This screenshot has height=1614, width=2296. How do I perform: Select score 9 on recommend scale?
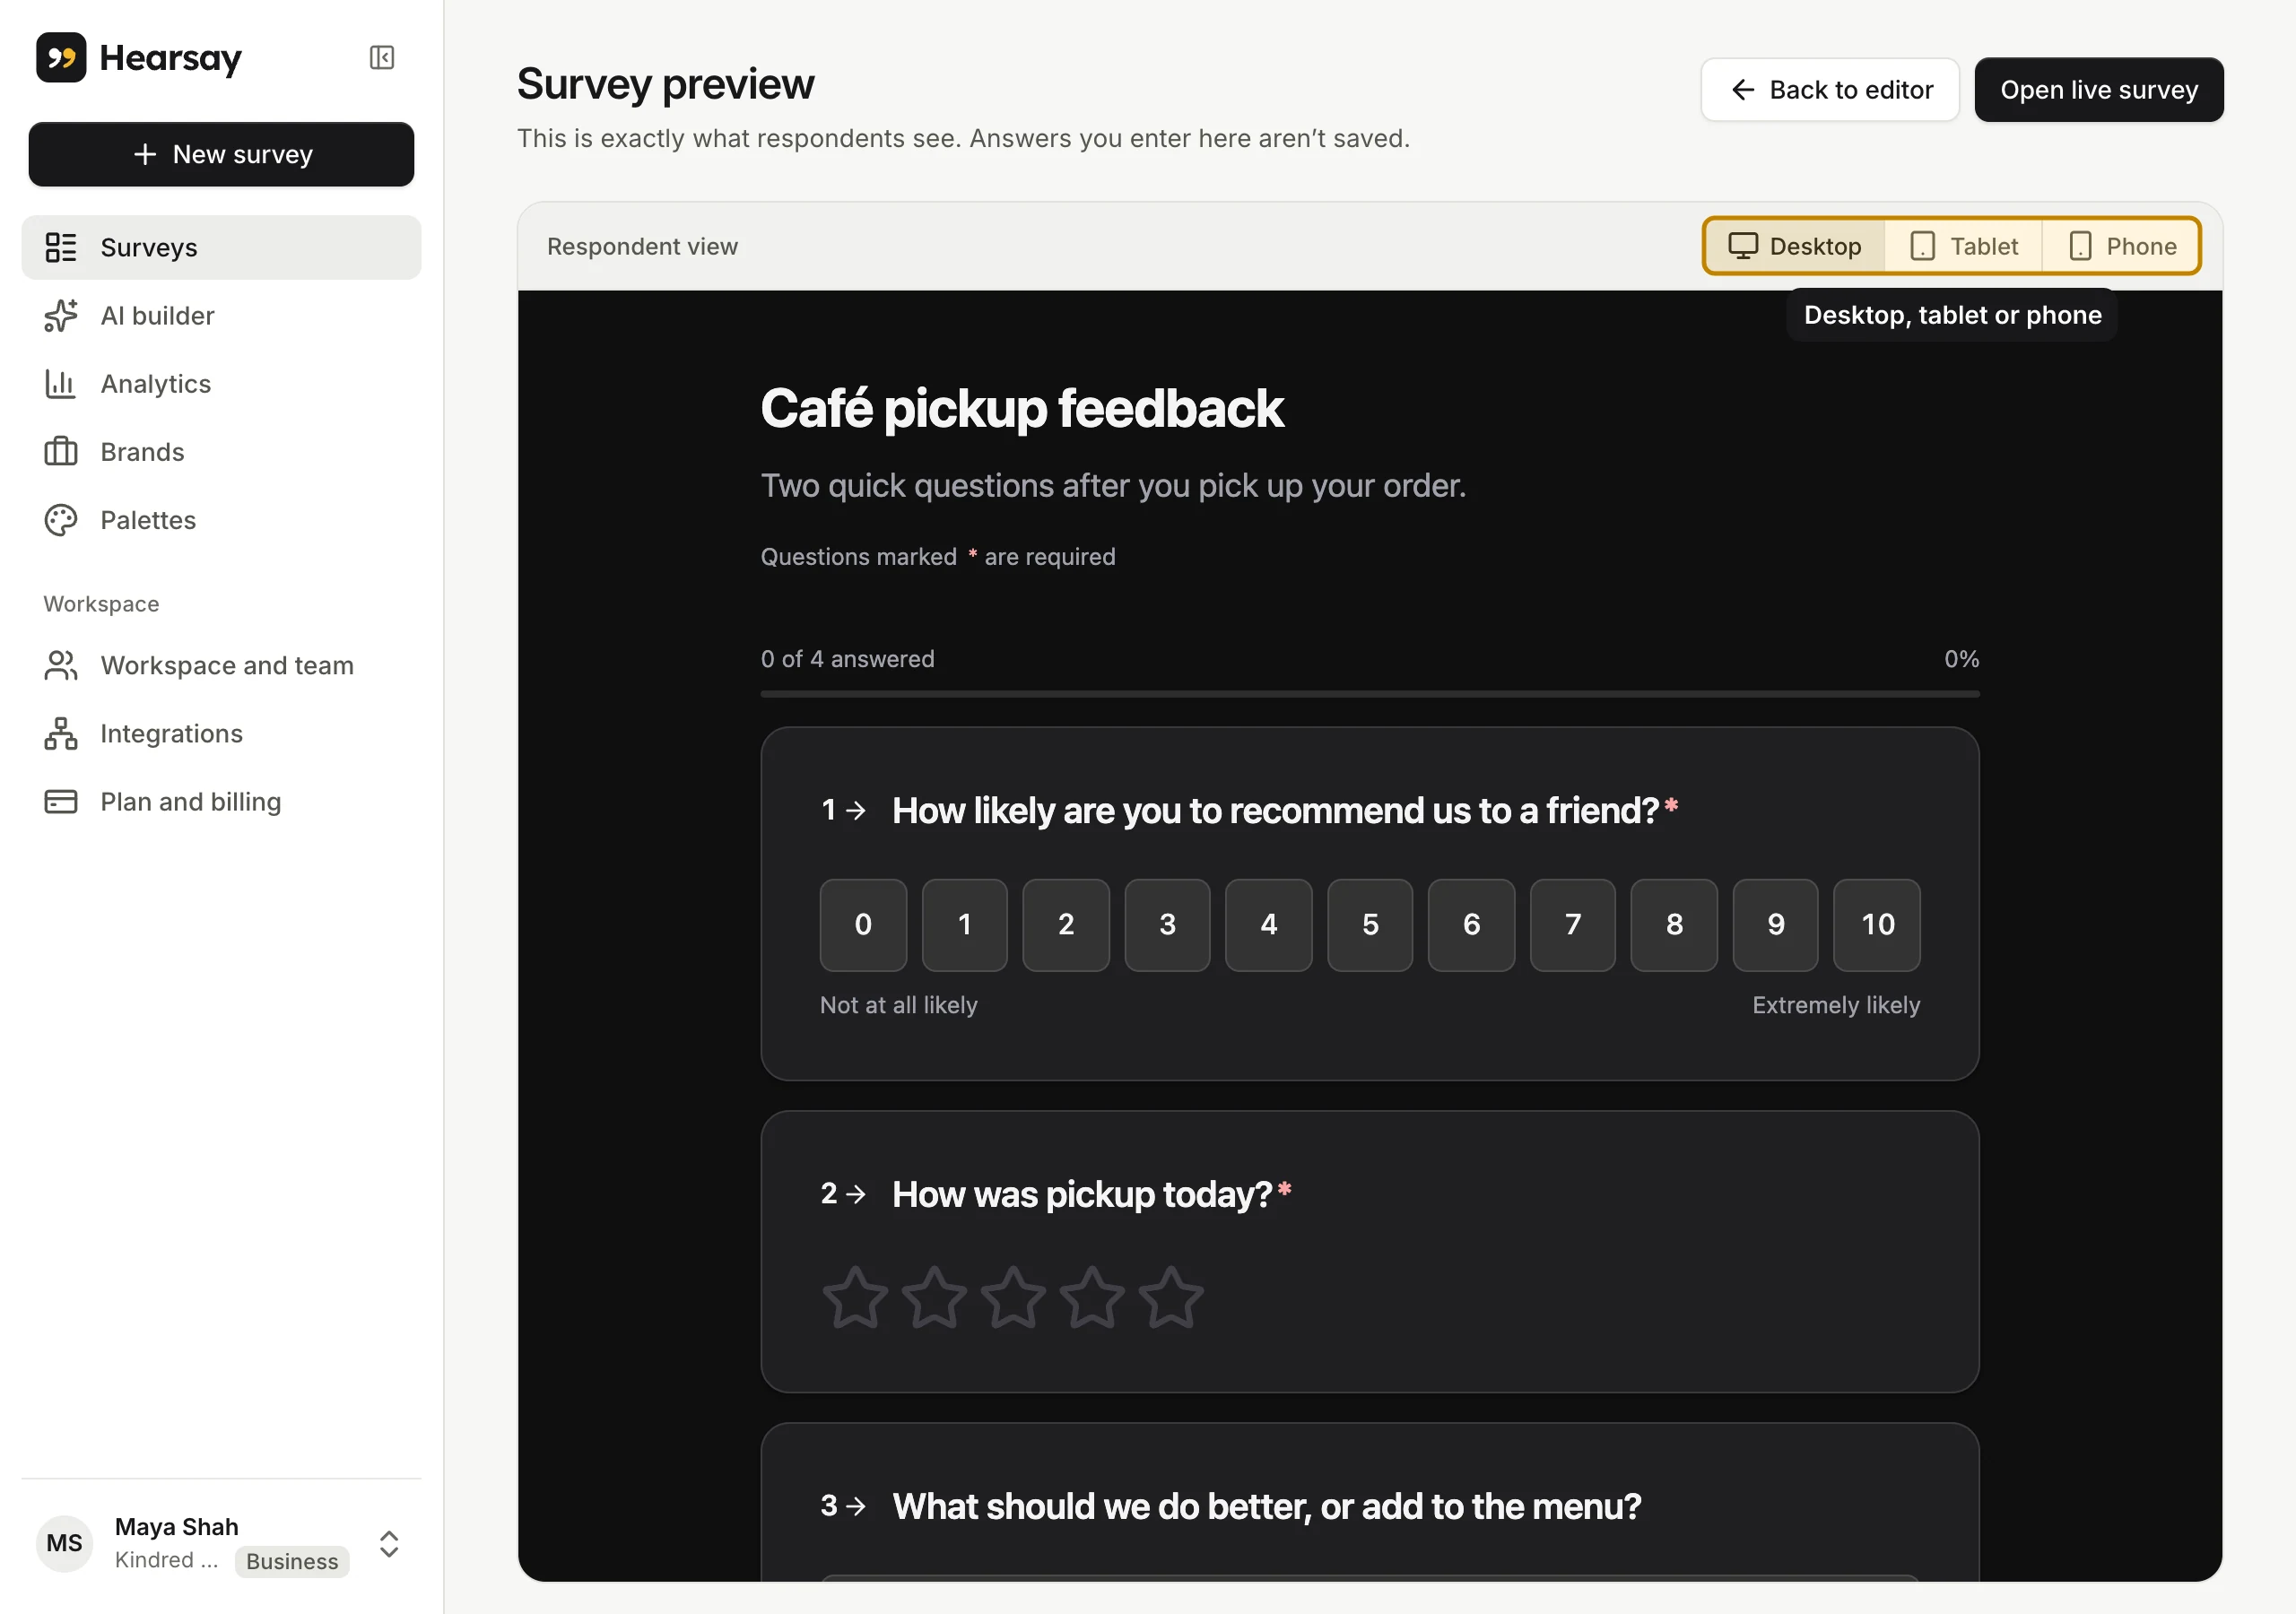1776,925
